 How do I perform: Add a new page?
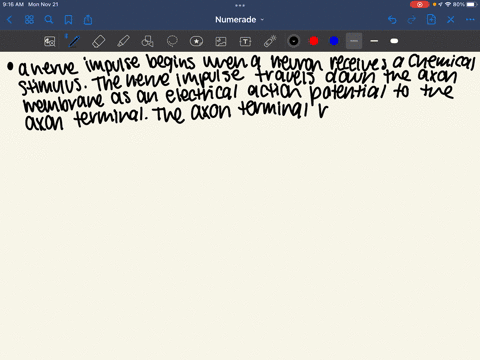coord(431,20)
